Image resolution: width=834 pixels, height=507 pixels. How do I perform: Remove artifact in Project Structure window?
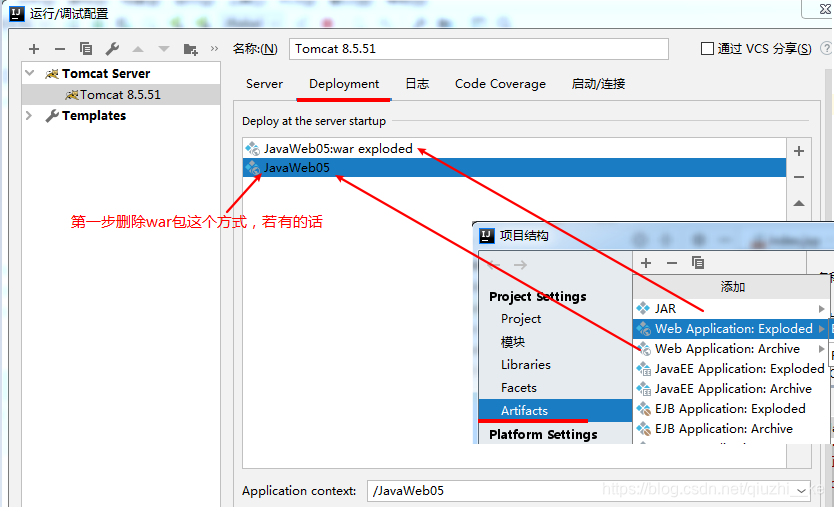click(672, 263)
